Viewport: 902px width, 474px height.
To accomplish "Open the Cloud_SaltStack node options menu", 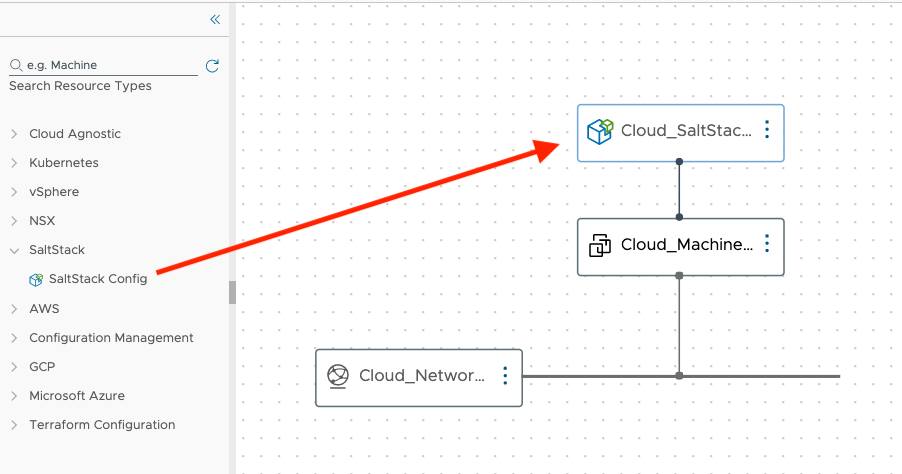I will pyautogui.click(x=767, y=130).
